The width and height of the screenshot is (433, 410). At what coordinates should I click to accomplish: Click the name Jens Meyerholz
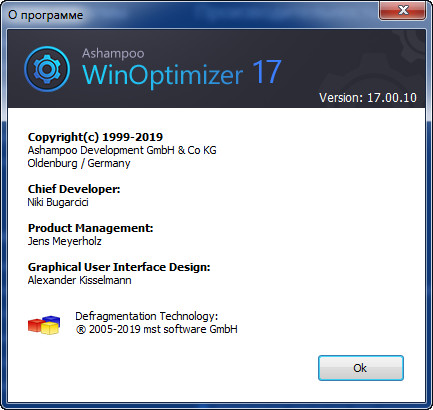tap(65, 241)
